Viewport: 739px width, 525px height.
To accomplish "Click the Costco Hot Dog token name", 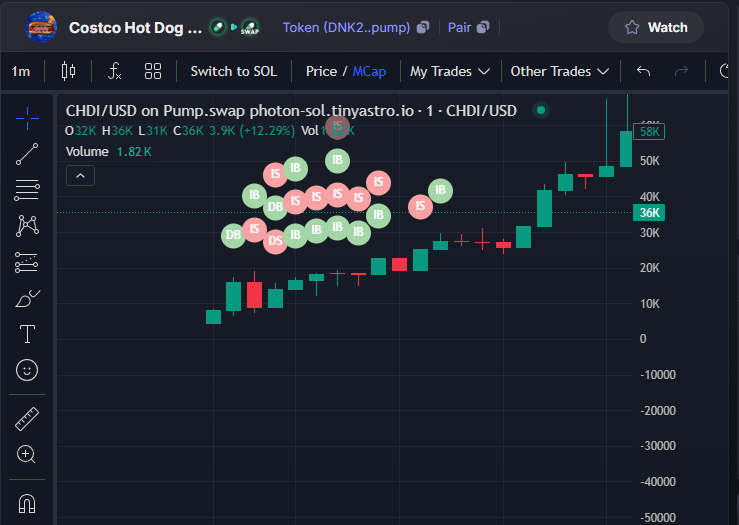I will pyautogui.click(x=135, y=28).
